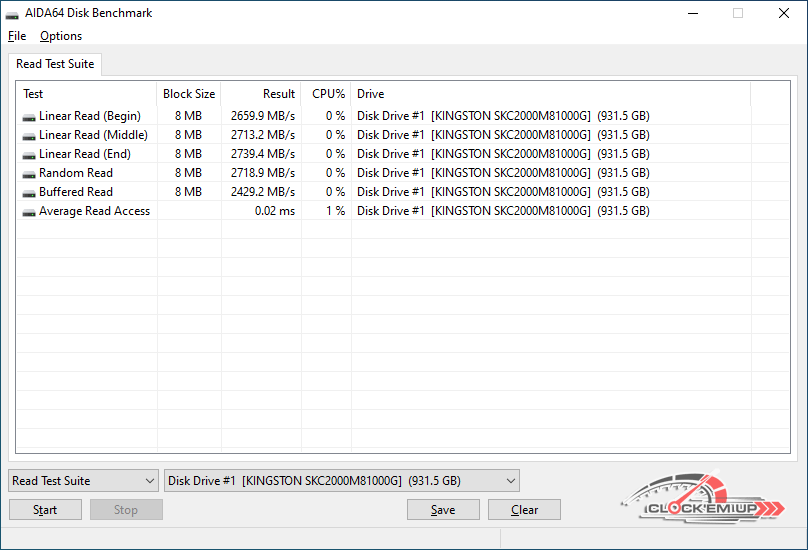Select the Buffered Read 2429.2 MB/s result
This screenshot has height=550, width=808.
click(262, 192)
